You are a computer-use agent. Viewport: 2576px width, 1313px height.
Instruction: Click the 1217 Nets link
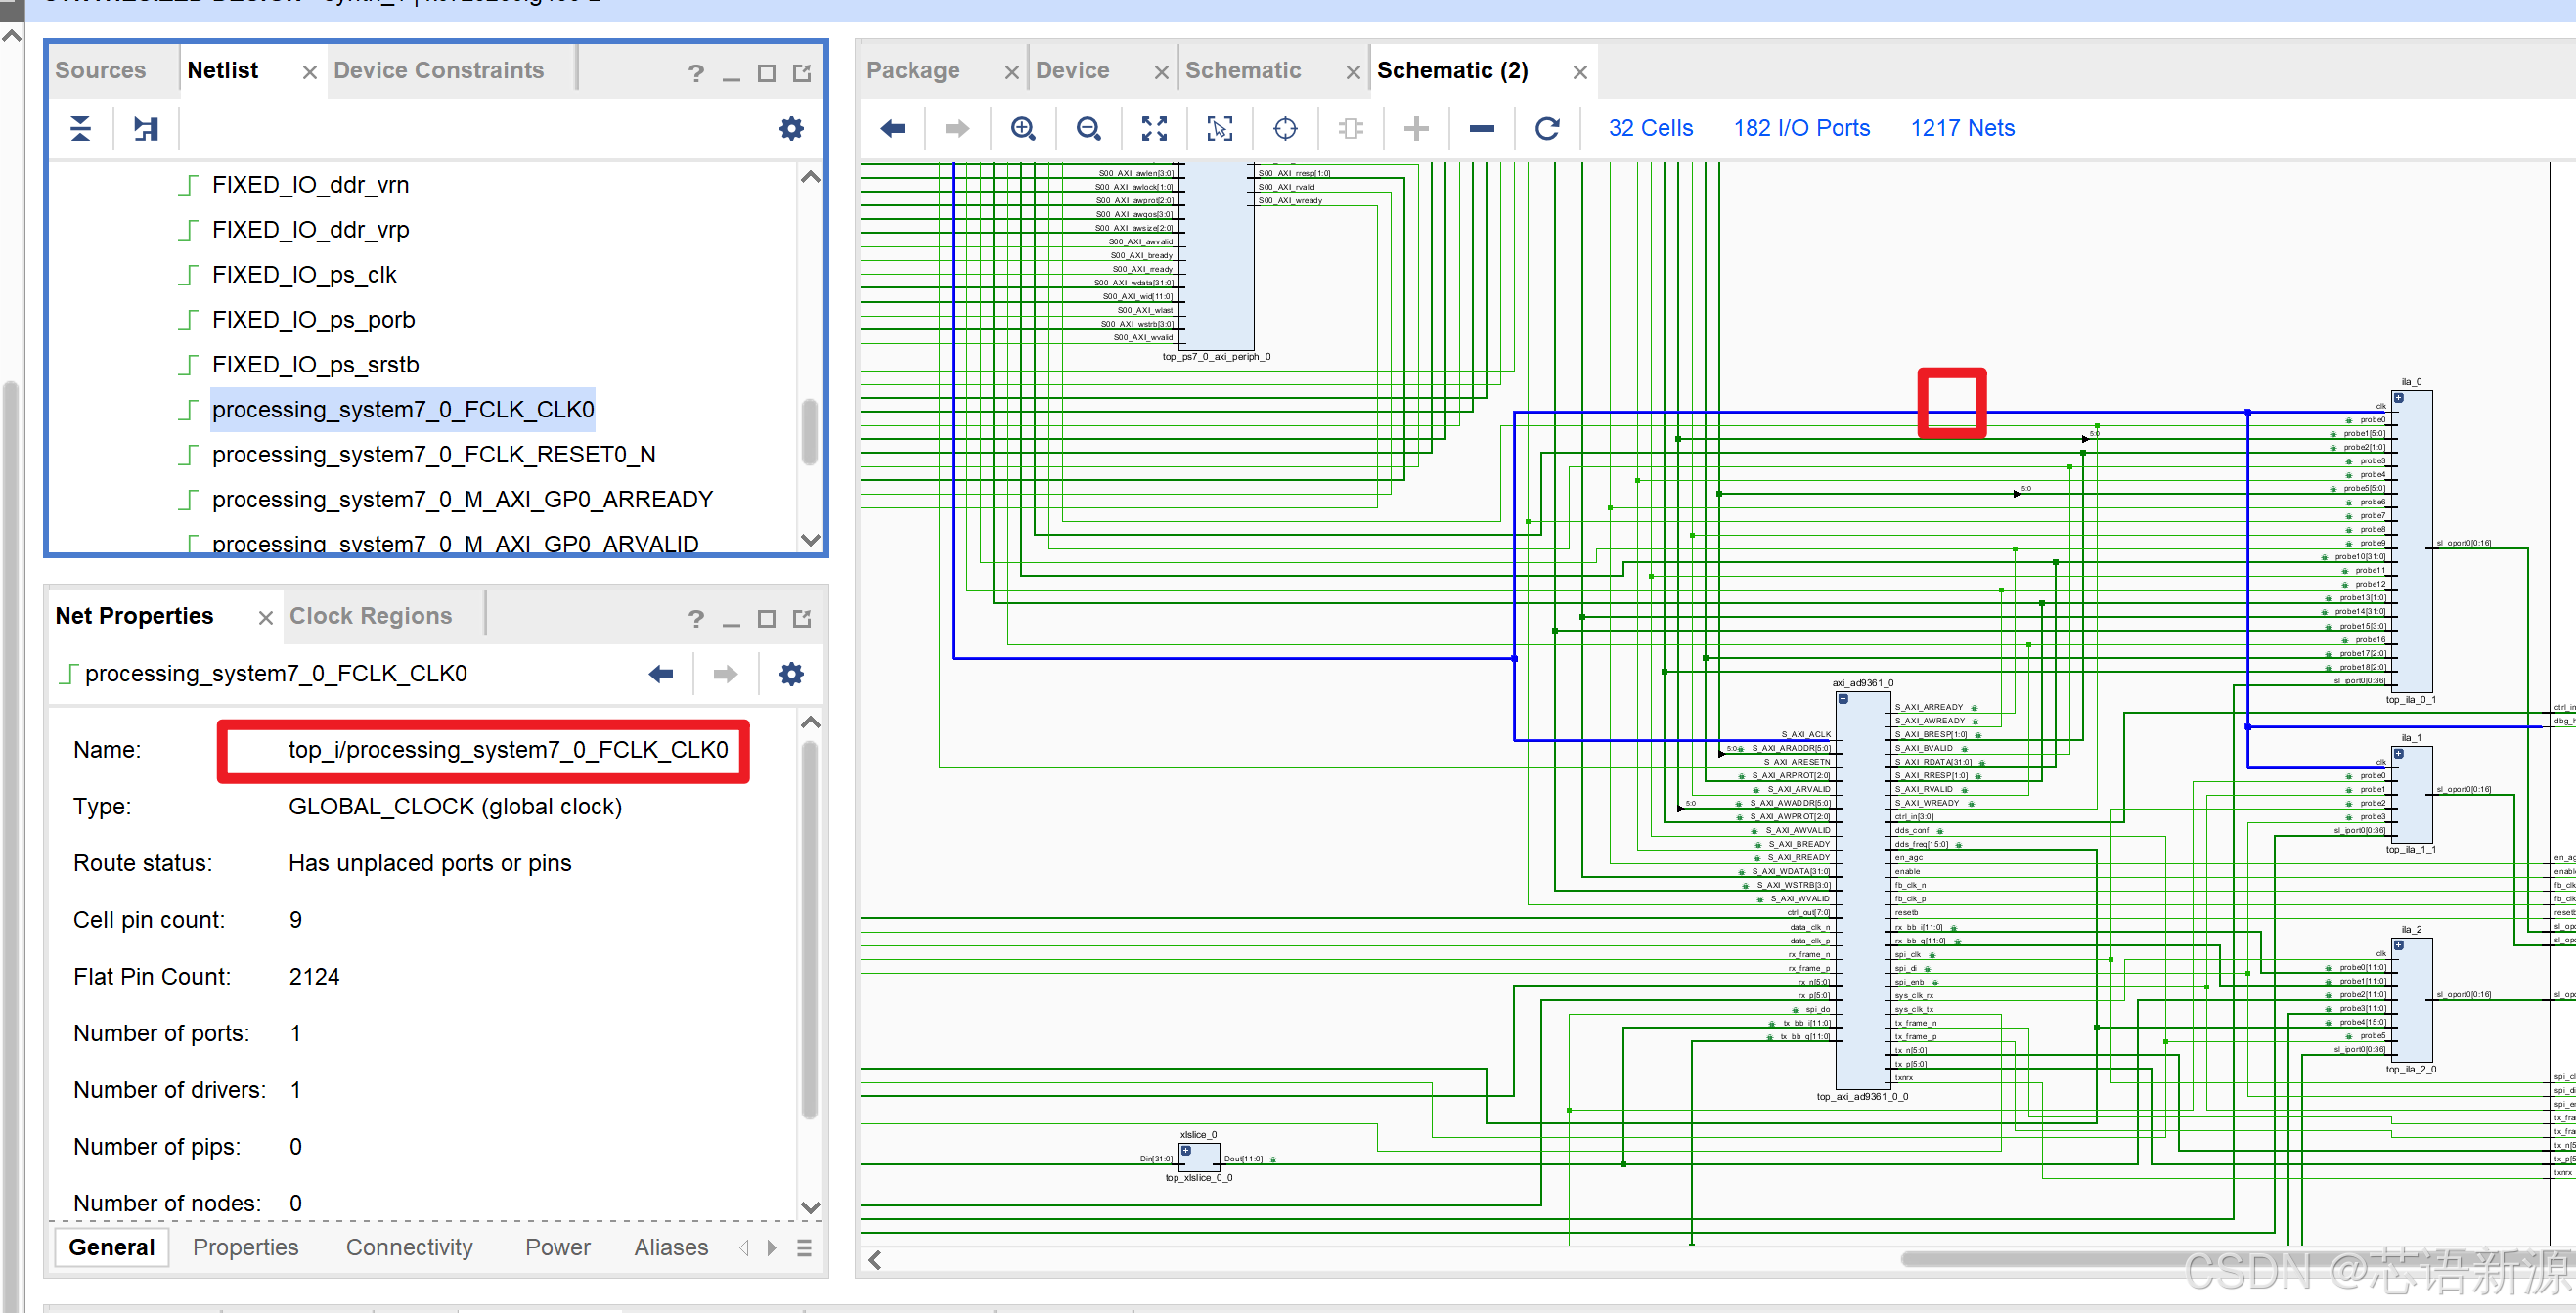coord(1962,127)
